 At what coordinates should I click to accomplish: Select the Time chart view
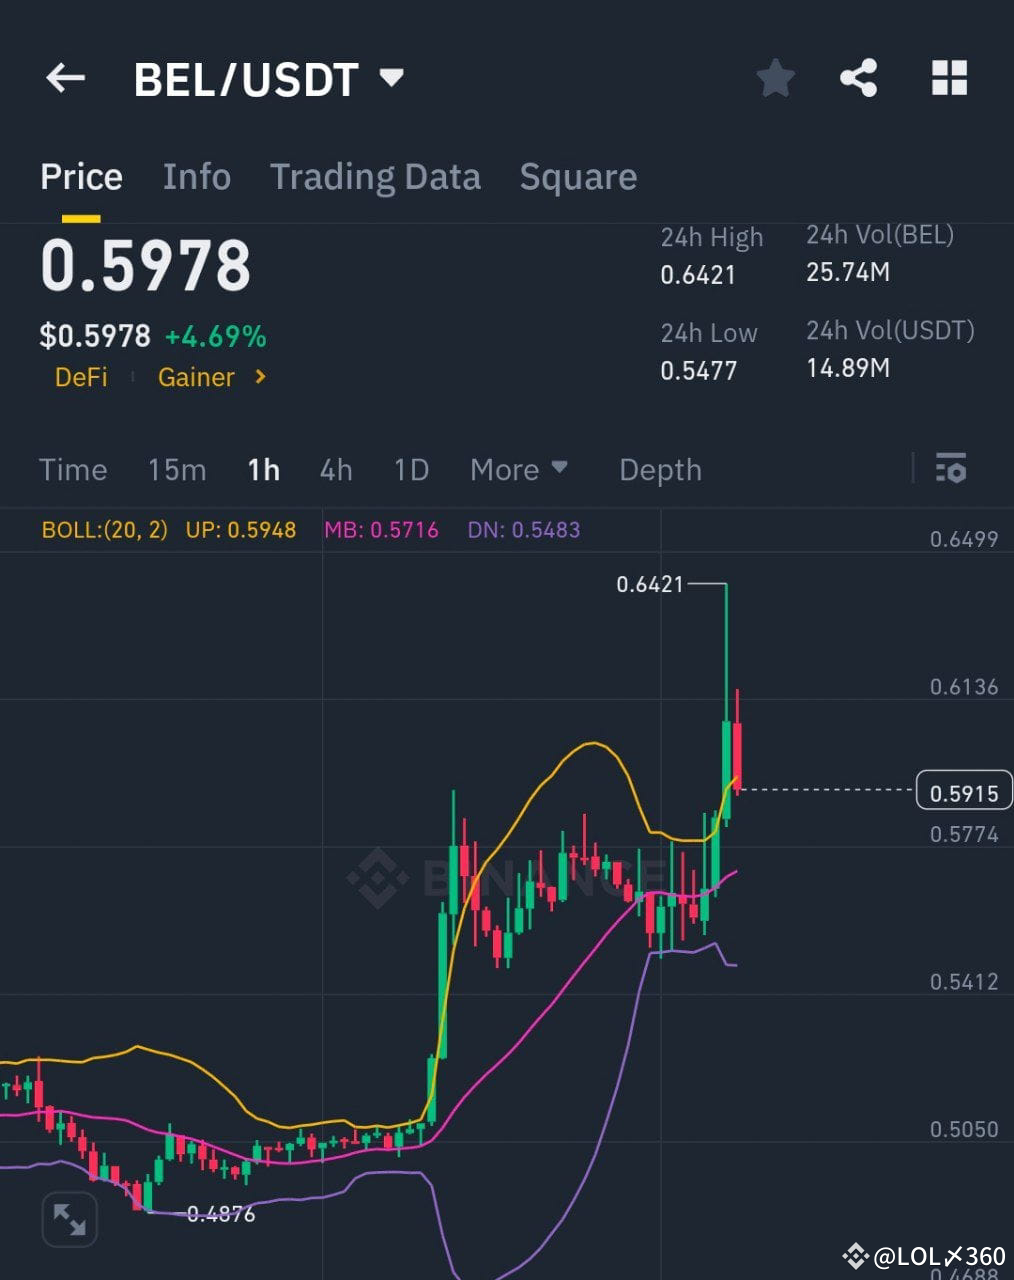click(73, 469)
